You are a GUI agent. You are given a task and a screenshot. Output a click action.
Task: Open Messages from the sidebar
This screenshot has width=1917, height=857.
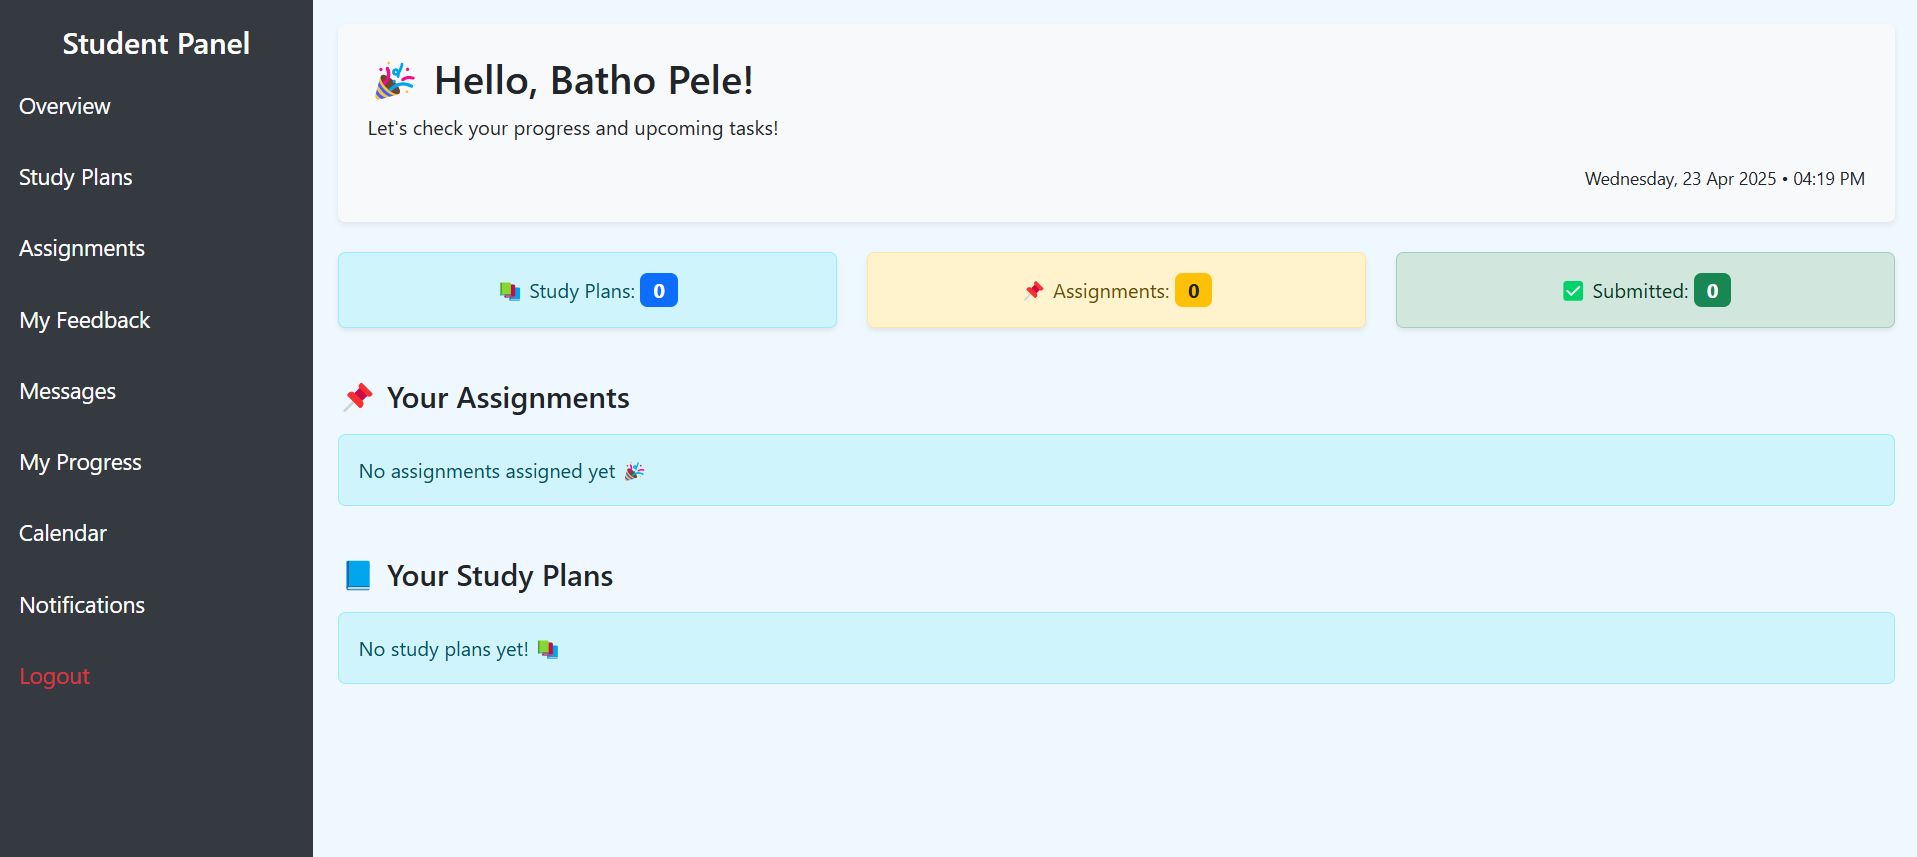click(x=68, y=391)
